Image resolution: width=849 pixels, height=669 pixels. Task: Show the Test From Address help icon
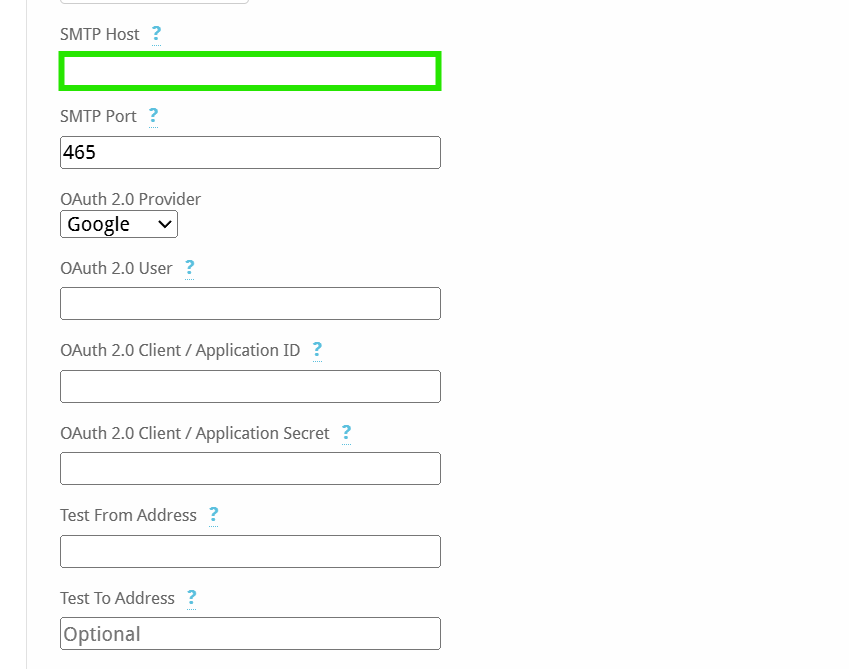point(214,515)
